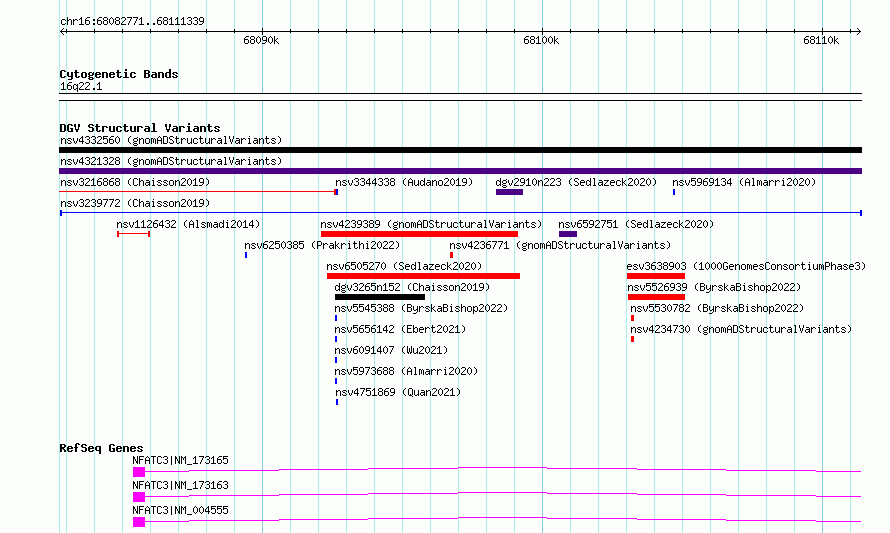Open dgv3265n152 Chaisson2019 label
This screenshot has height=533, width=890.
[x=412, y=287]
